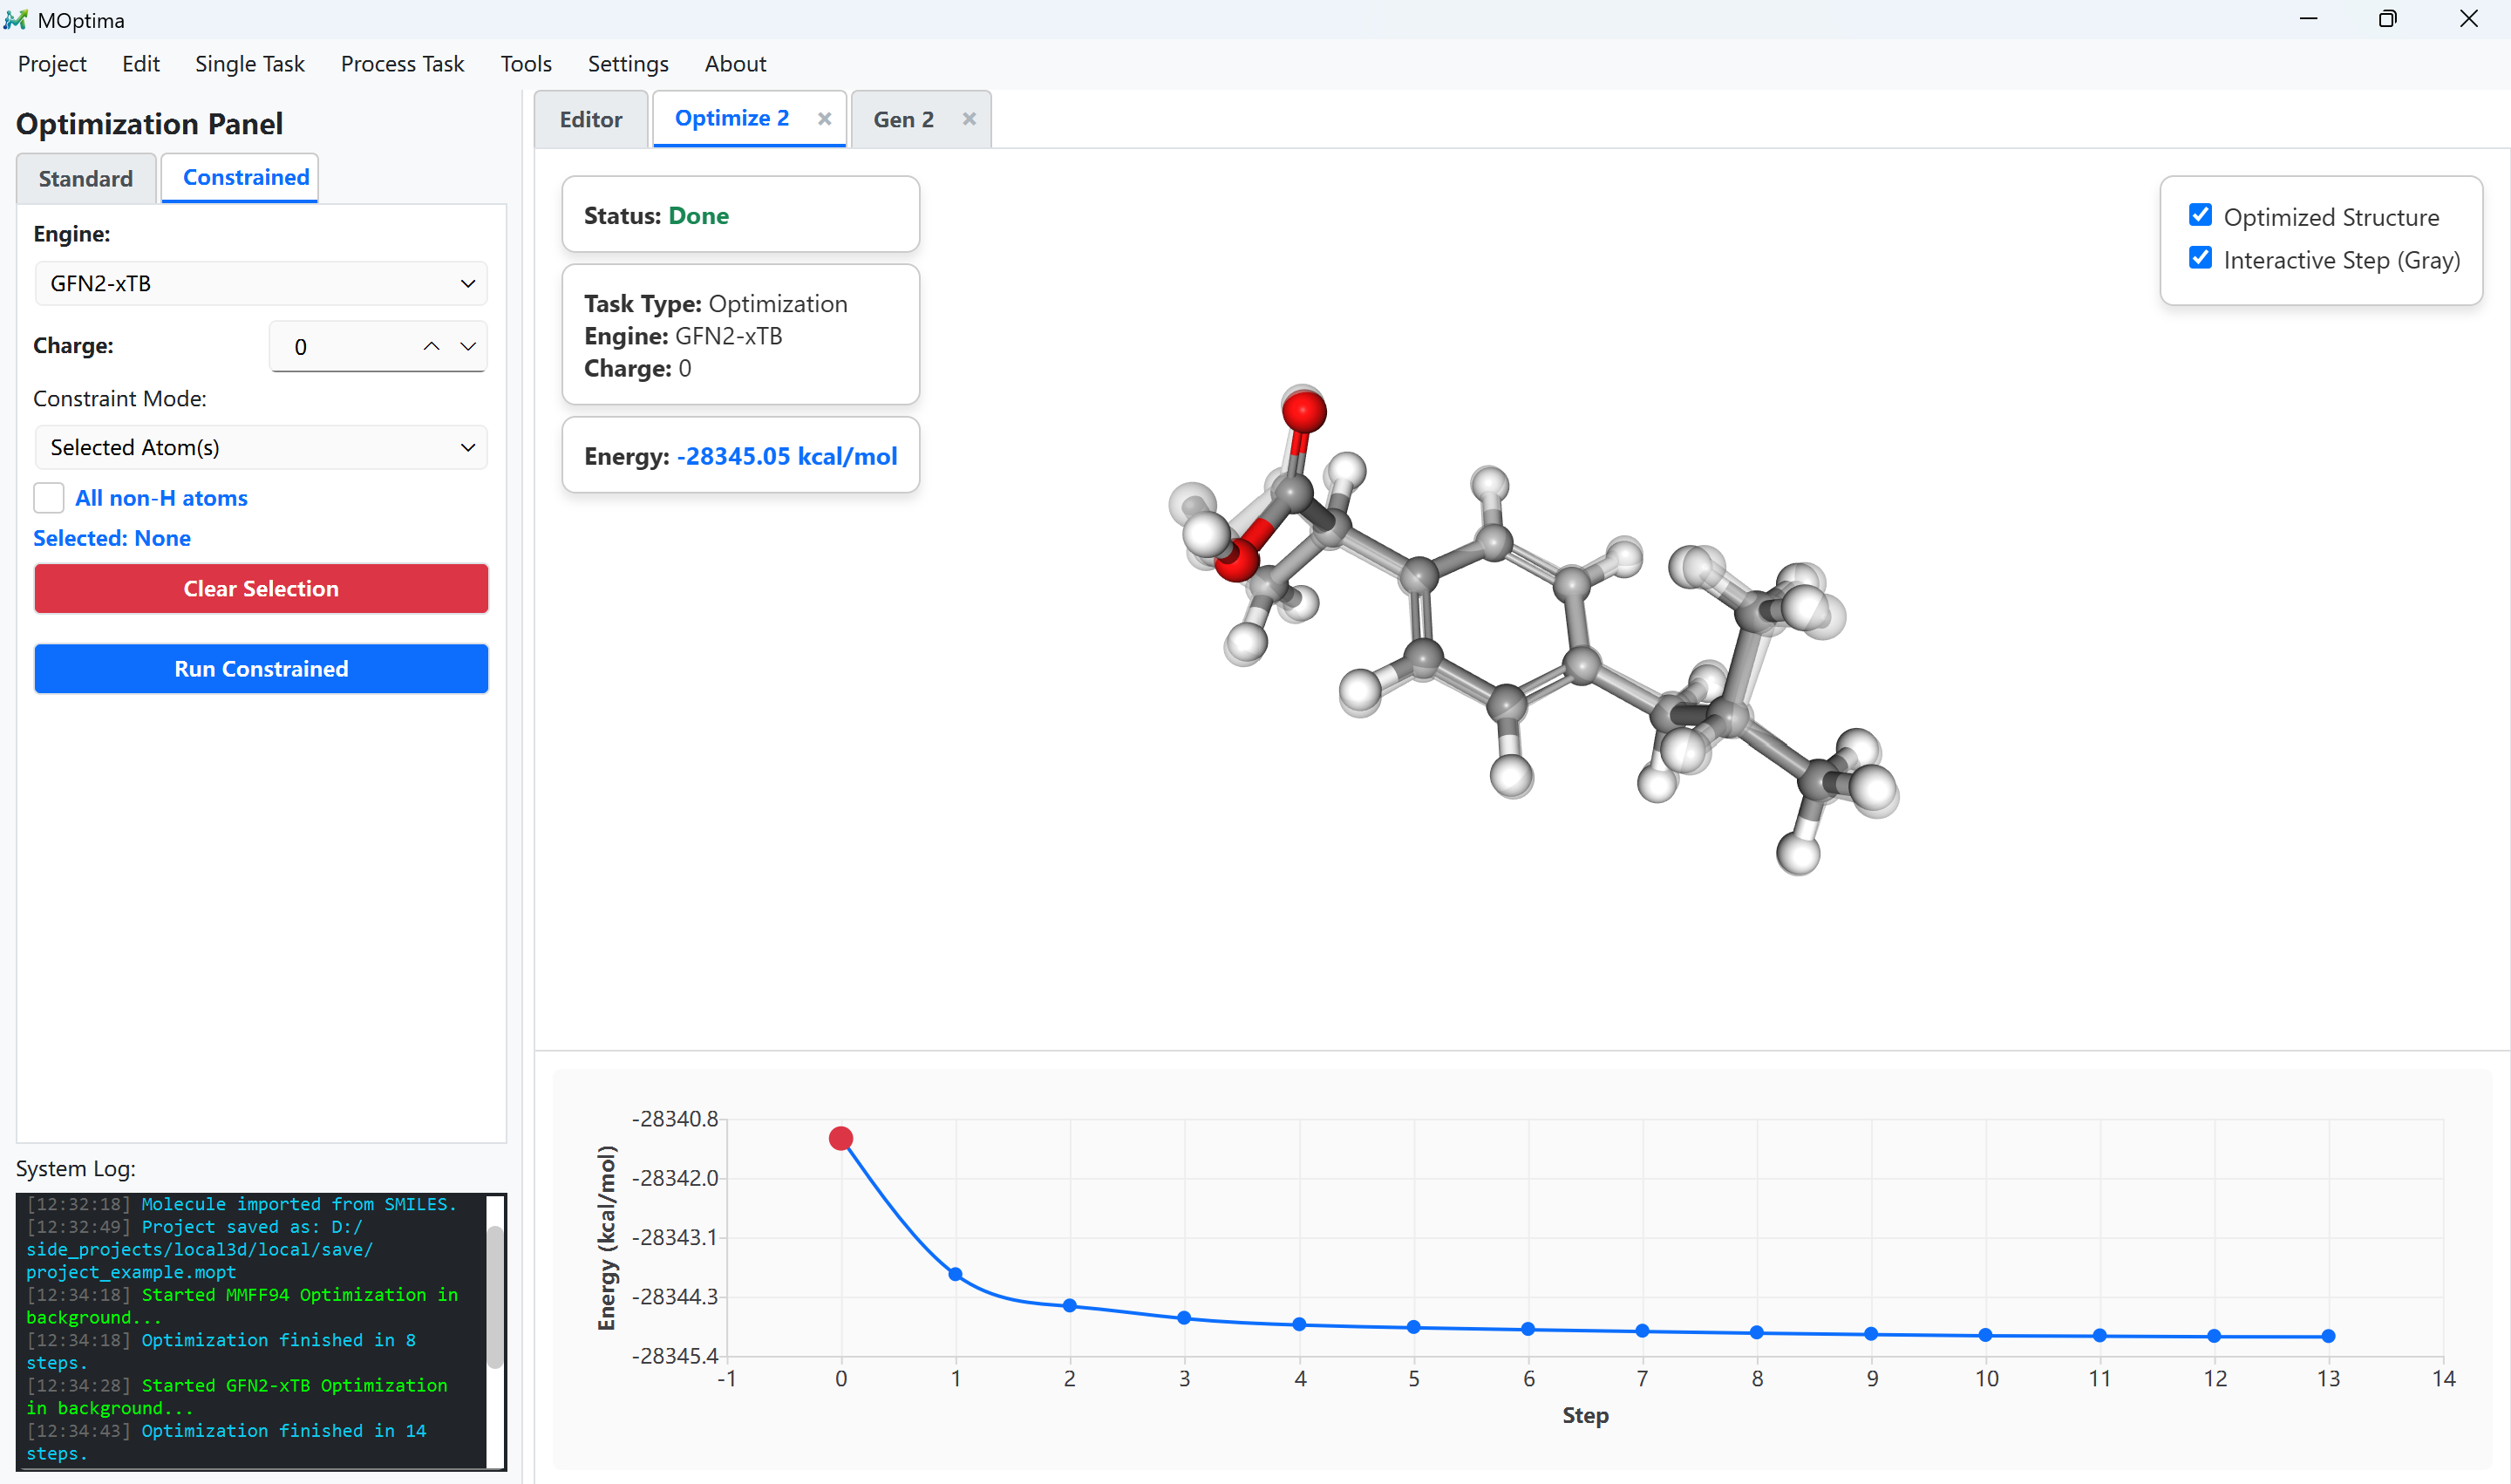The width and height of the screenshot is (2511, 1484).
Task: Select the Constrained optimization tab
Action: click(240, 178)
